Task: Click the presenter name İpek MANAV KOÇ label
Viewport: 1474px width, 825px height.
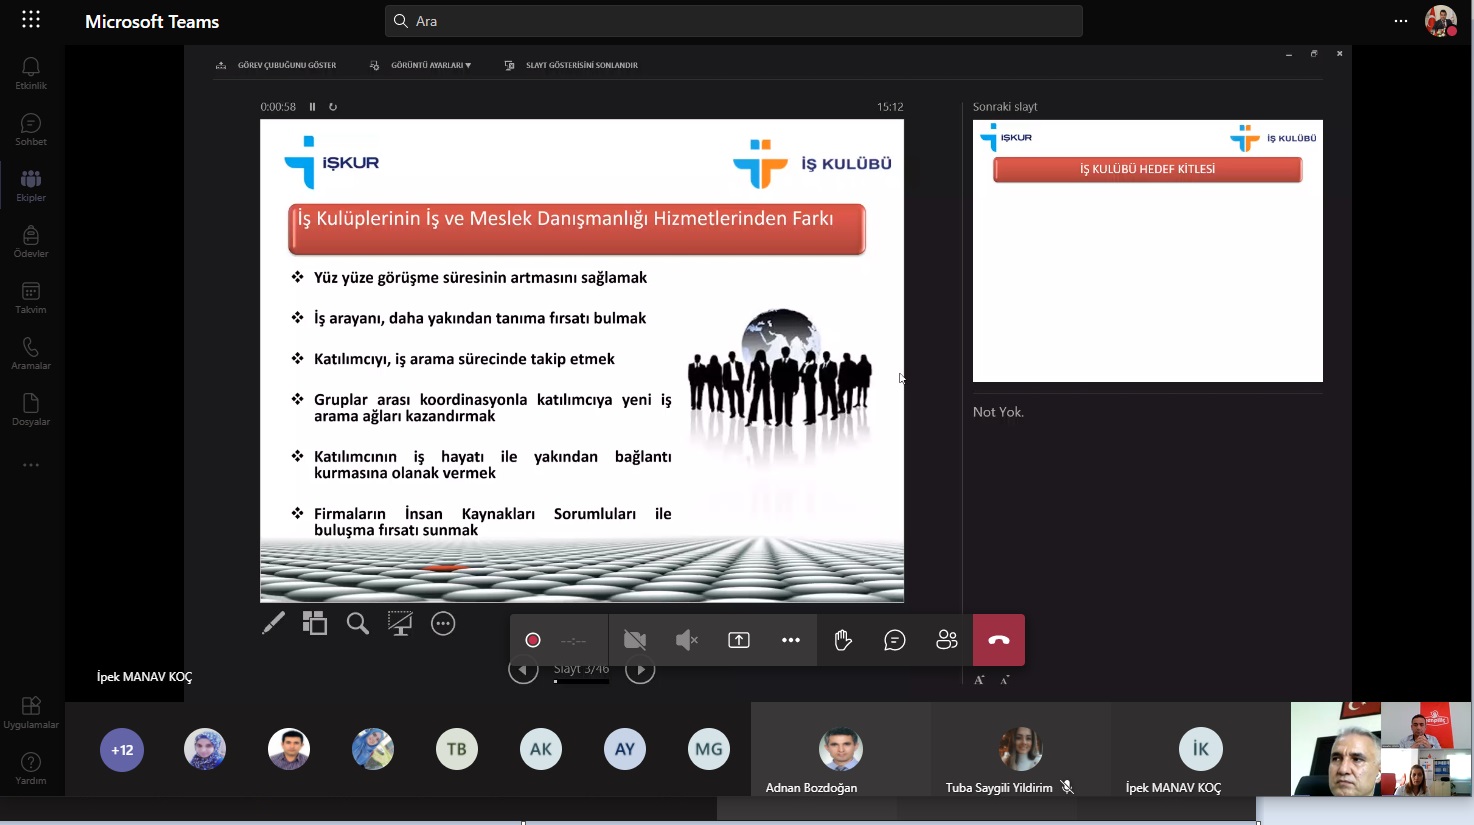Action: [144, 677]
